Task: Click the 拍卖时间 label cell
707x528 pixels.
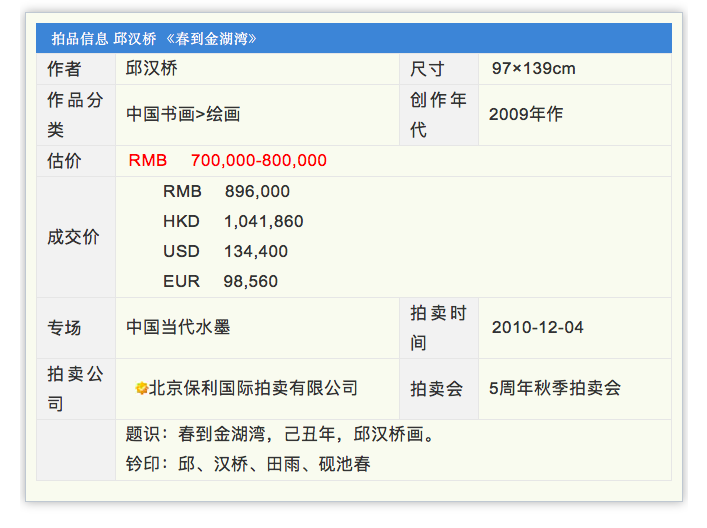Action: pyautogui.click(x=439, y=328)
